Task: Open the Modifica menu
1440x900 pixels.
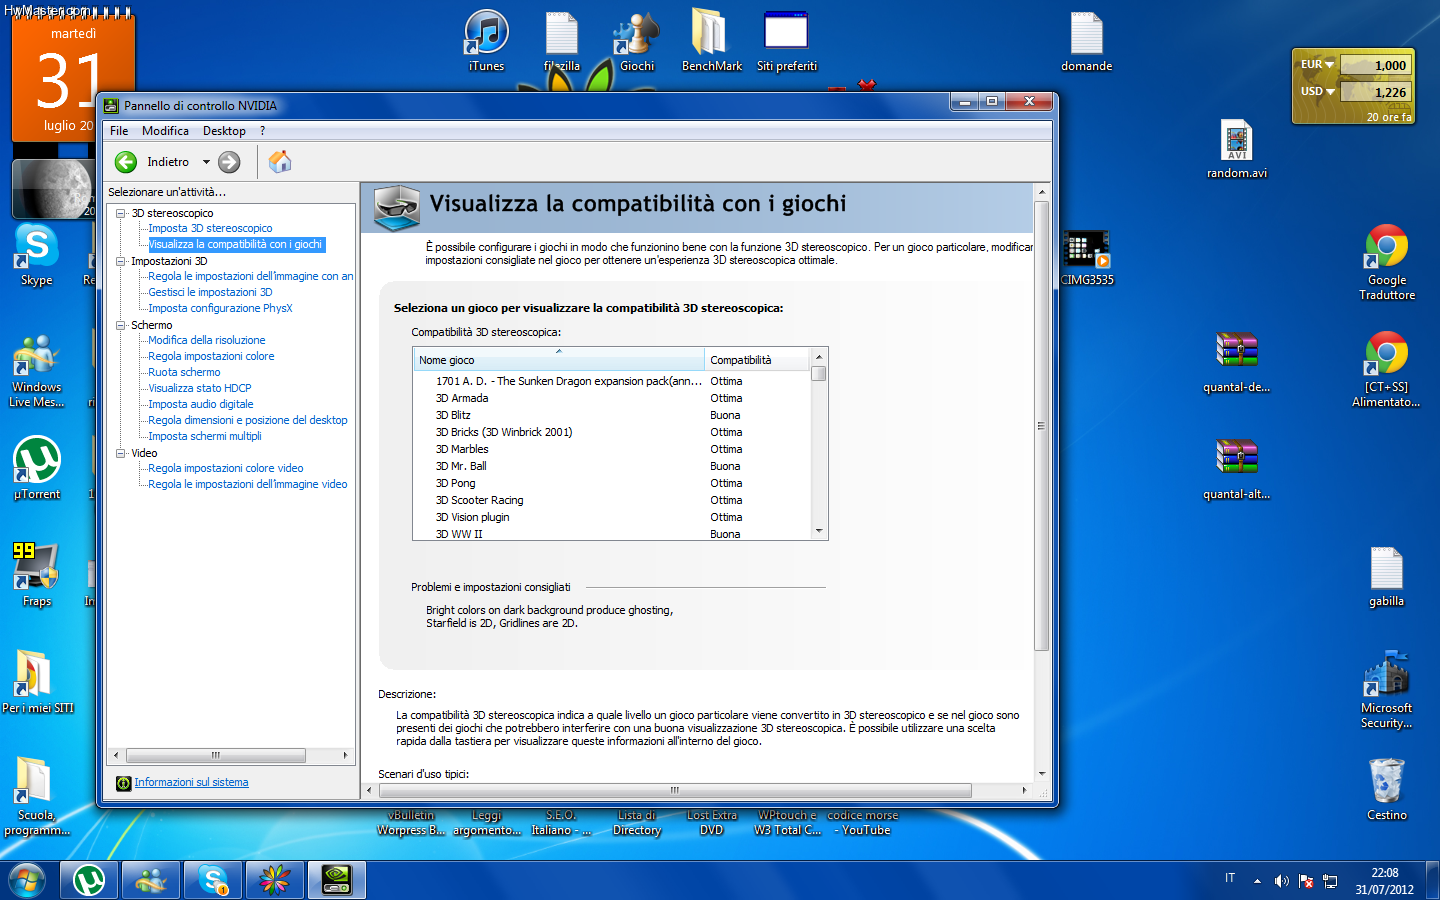Action: [165, 131]
